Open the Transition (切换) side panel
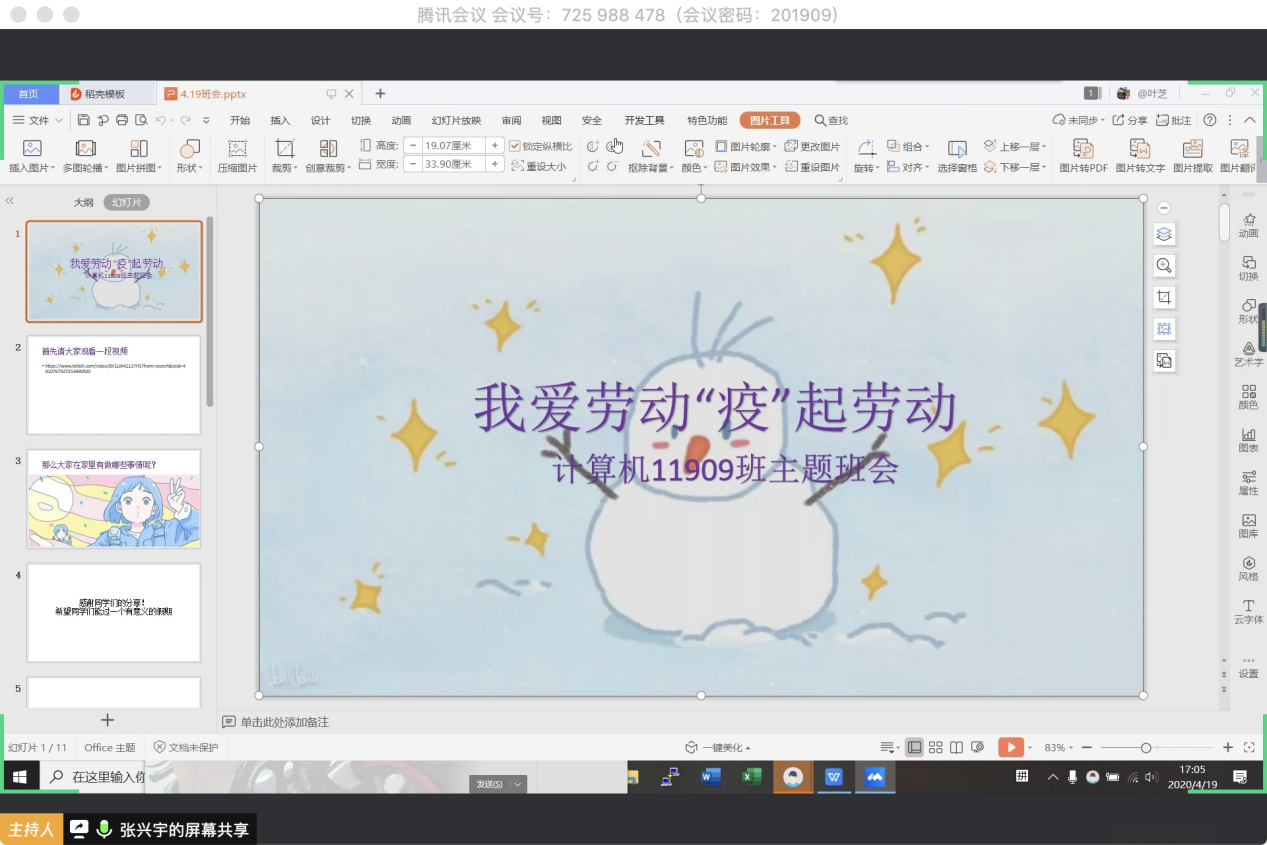 coord(1248,268)
